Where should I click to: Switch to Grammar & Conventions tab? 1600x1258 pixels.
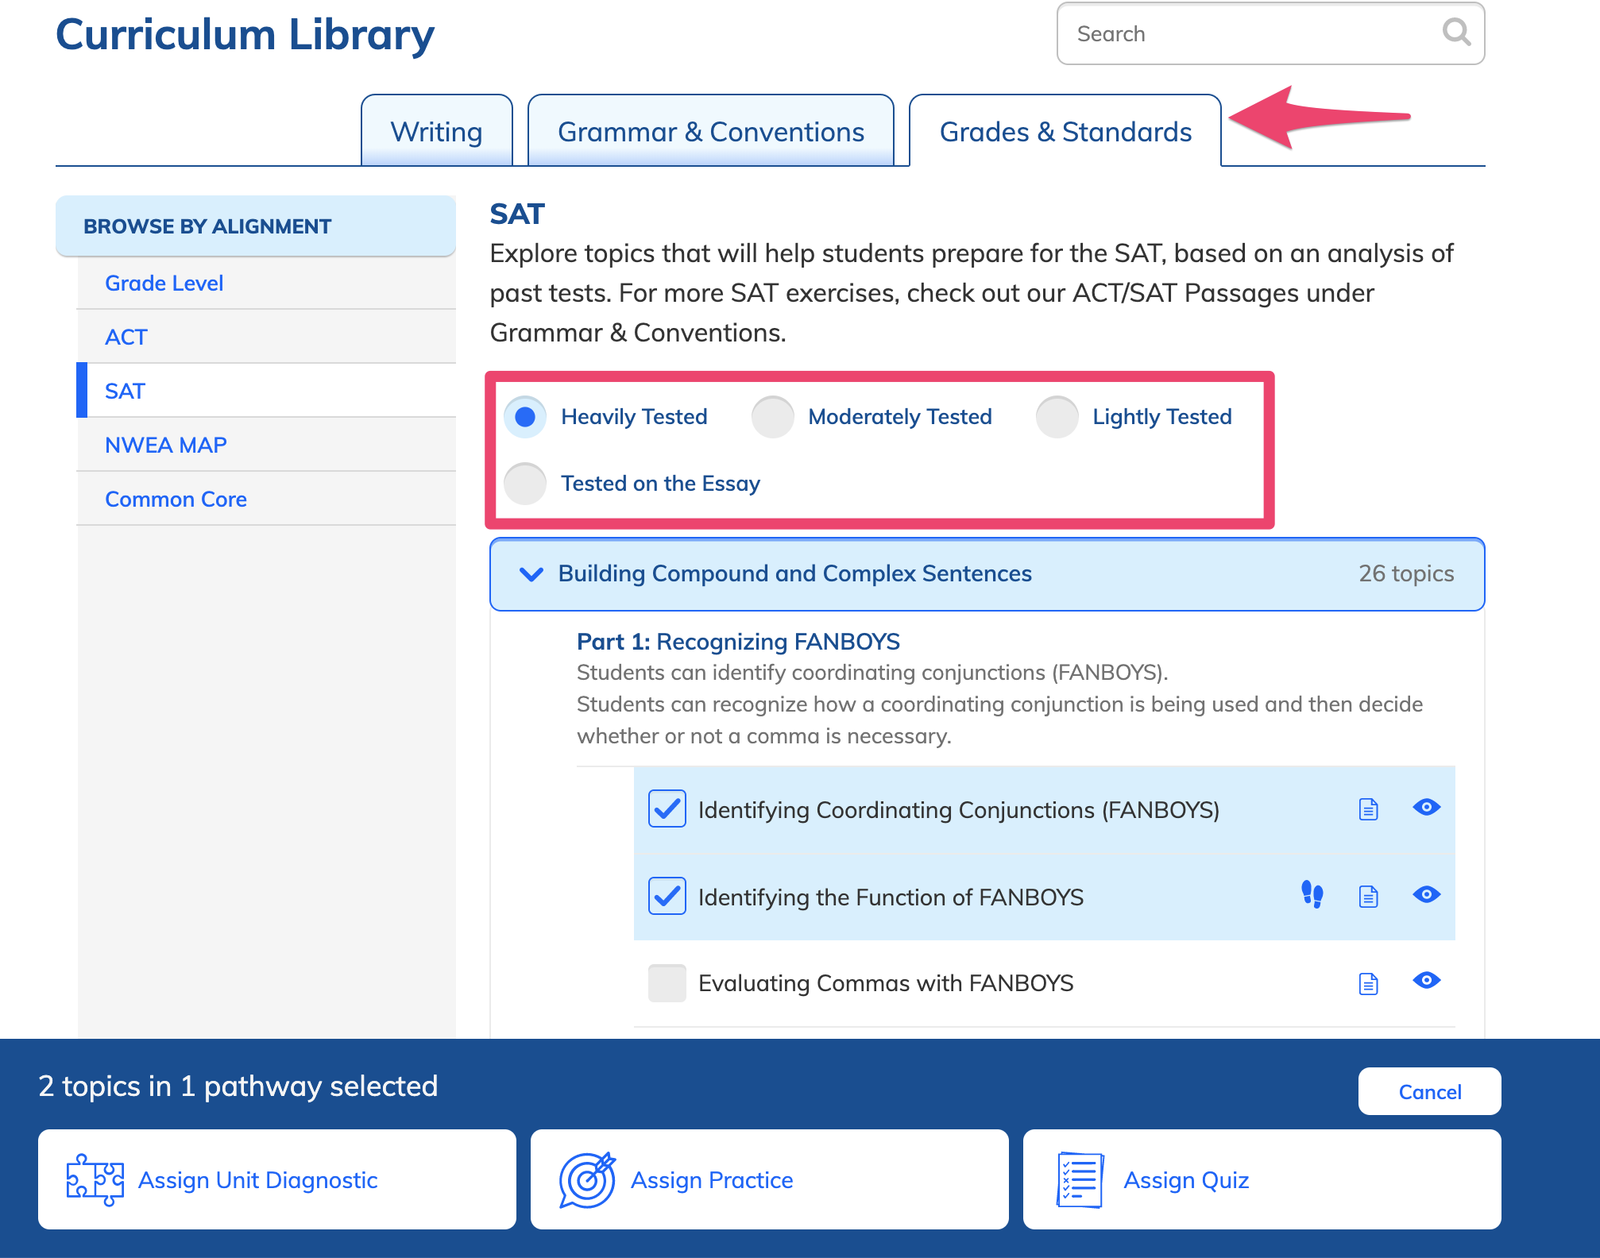coord(711,131)
